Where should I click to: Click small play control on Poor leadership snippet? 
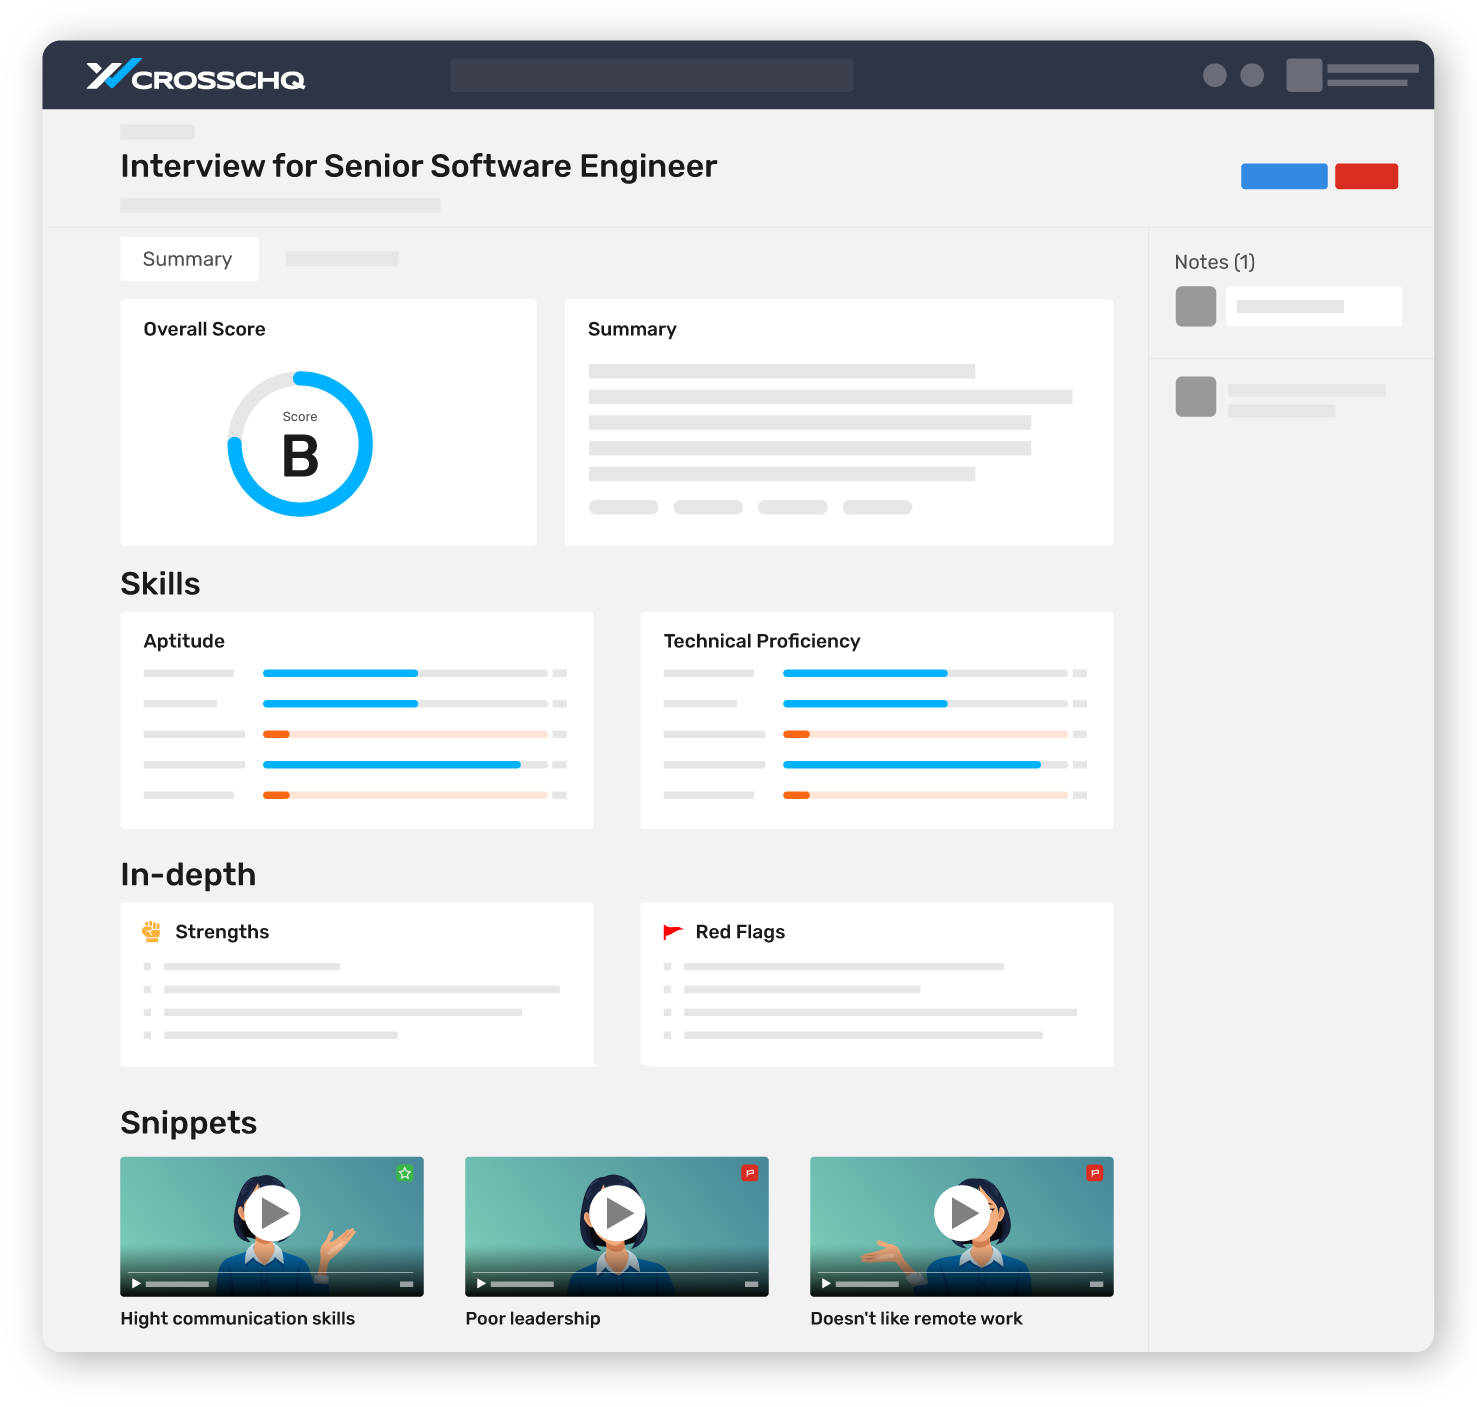click(x=481, y=1283)
